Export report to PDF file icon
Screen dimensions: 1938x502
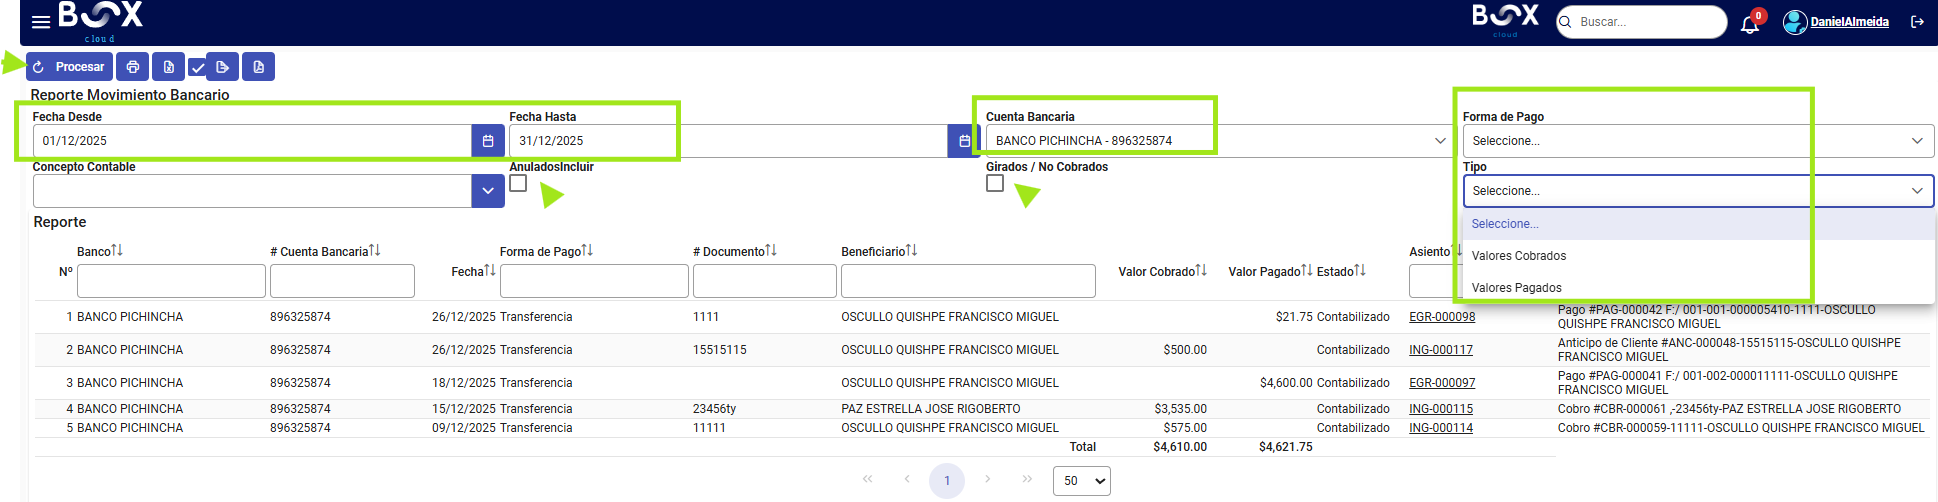(x=258, y=67)
